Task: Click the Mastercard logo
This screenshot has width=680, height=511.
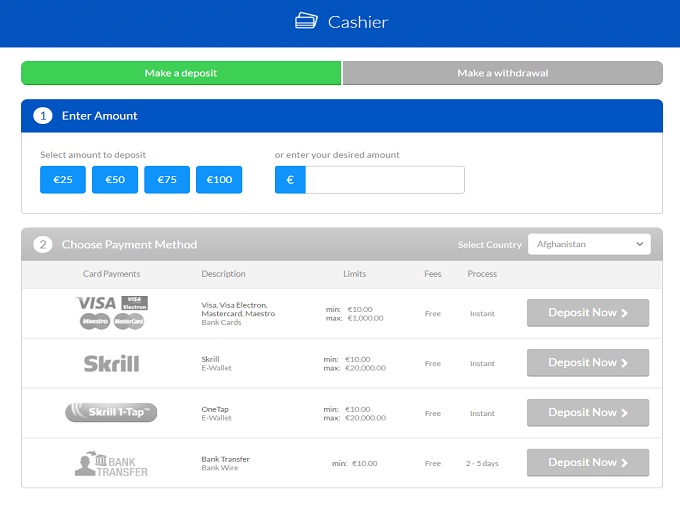Action: point(129,321)
